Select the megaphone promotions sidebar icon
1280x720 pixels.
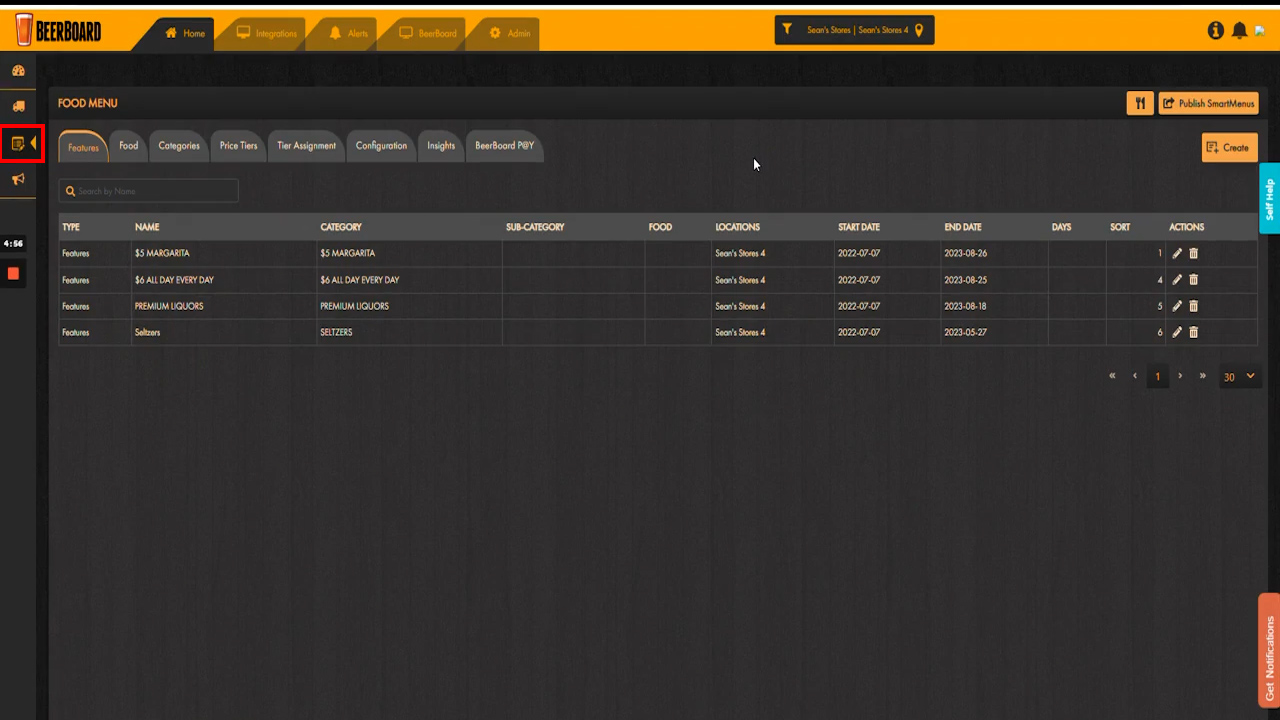pyautogui.click(x=18, y=179)
